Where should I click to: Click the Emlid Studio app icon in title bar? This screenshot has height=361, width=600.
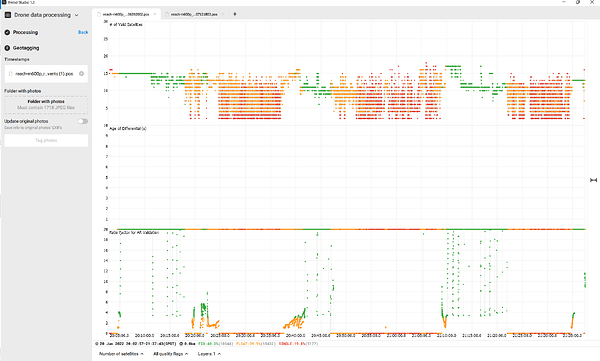point(4,2)
